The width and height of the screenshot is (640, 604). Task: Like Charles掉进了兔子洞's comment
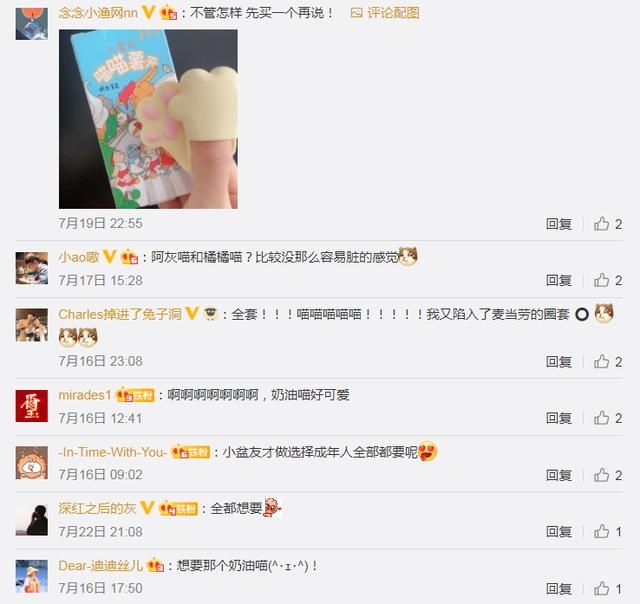601,361
